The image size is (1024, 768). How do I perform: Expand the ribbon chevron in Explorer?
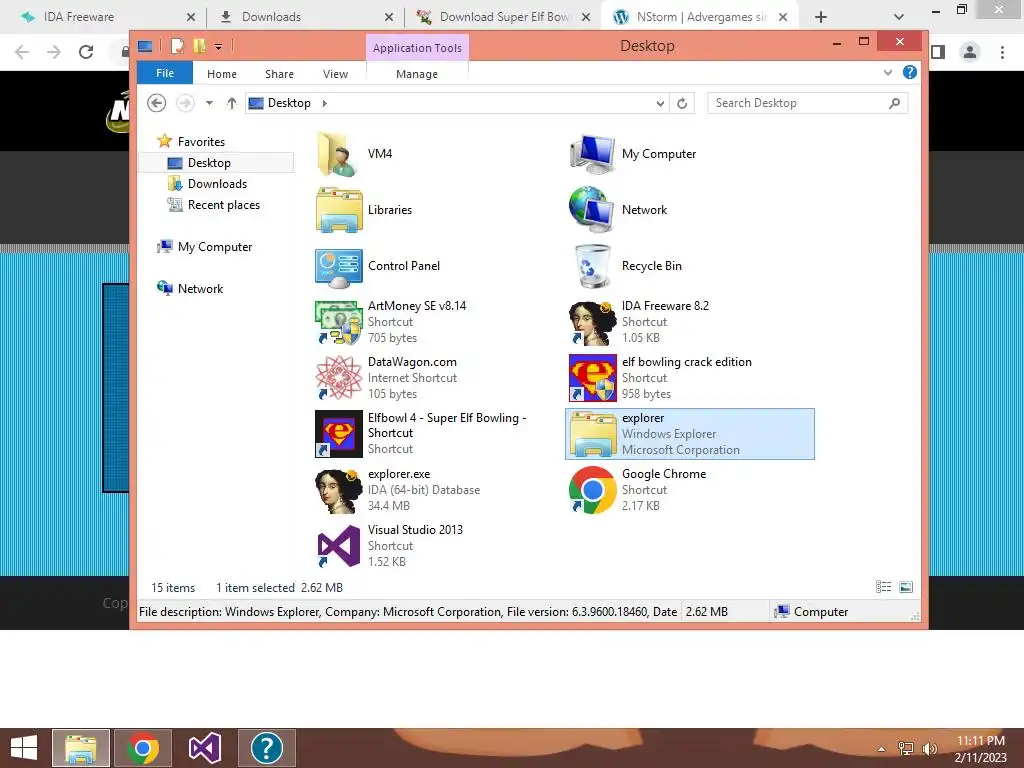click(888, 72)
